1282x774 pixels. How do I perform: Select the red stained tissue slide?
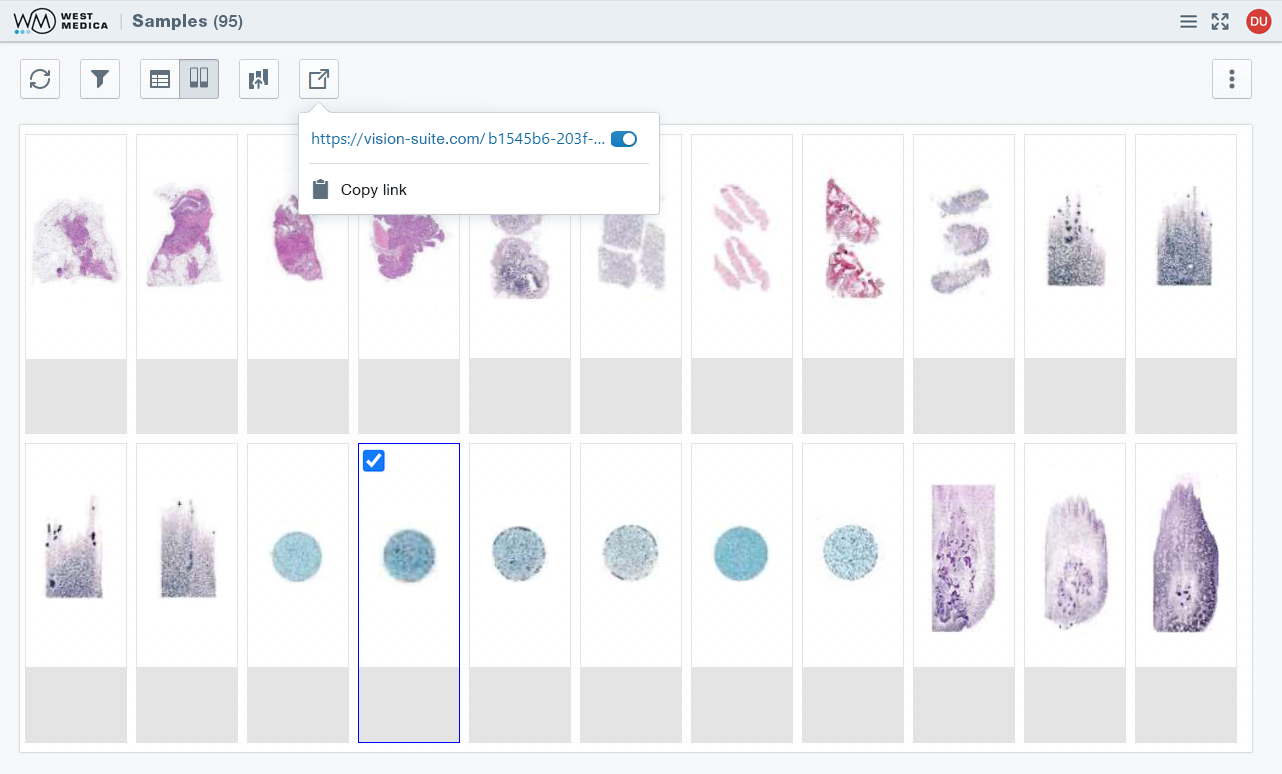pos(853,240)
